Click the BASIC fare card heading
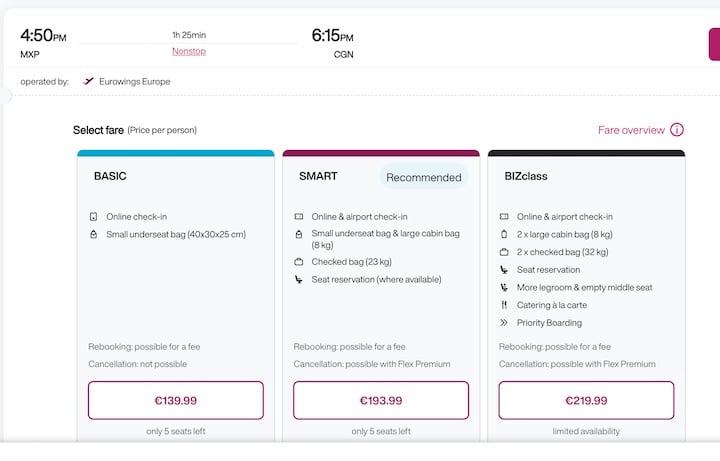 [110, 176]
